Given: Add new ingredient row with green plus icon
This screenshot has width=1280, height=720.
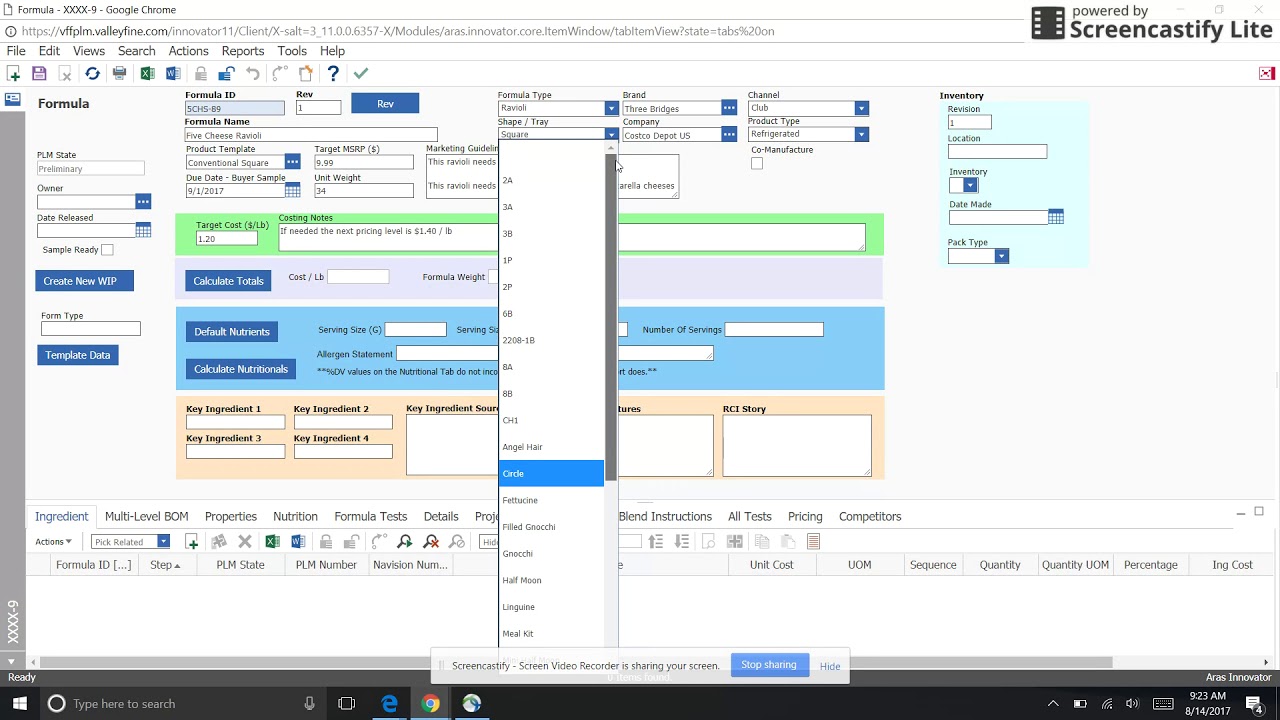Looking at the screenshot, I should 192,542.
